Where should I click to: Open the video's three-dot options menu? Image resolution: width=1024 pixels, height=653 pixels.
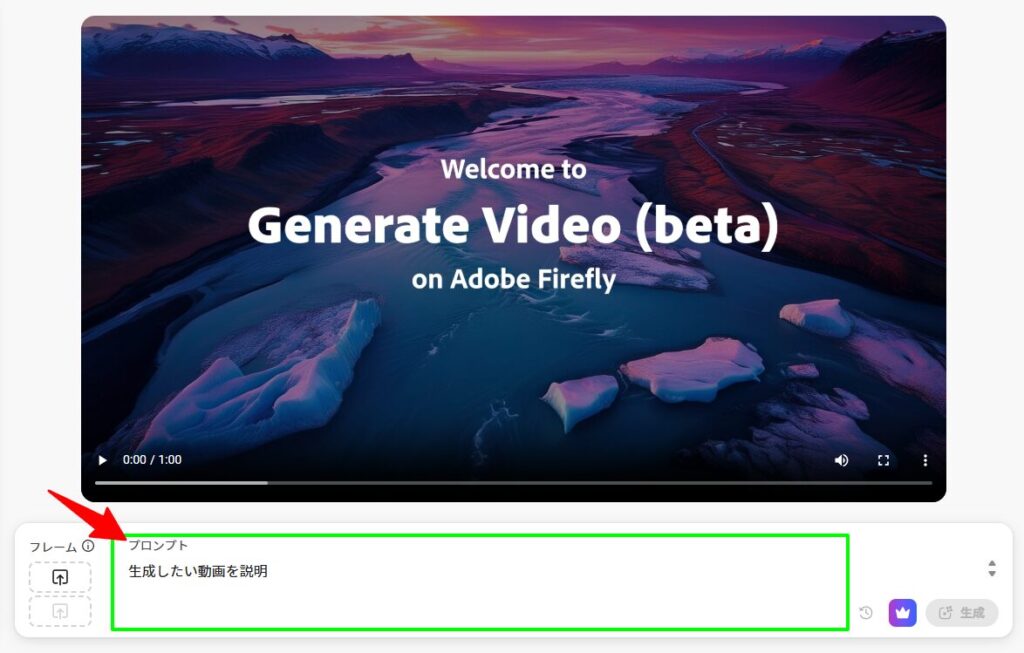(x=925, y=460)
